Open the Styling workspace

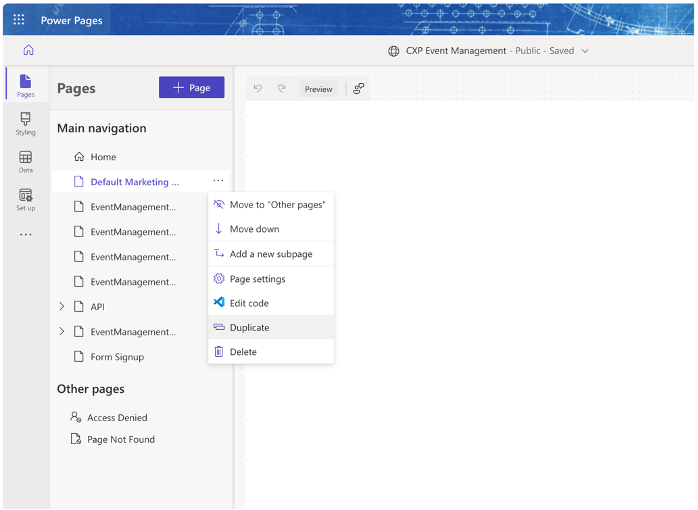(25, 124)
